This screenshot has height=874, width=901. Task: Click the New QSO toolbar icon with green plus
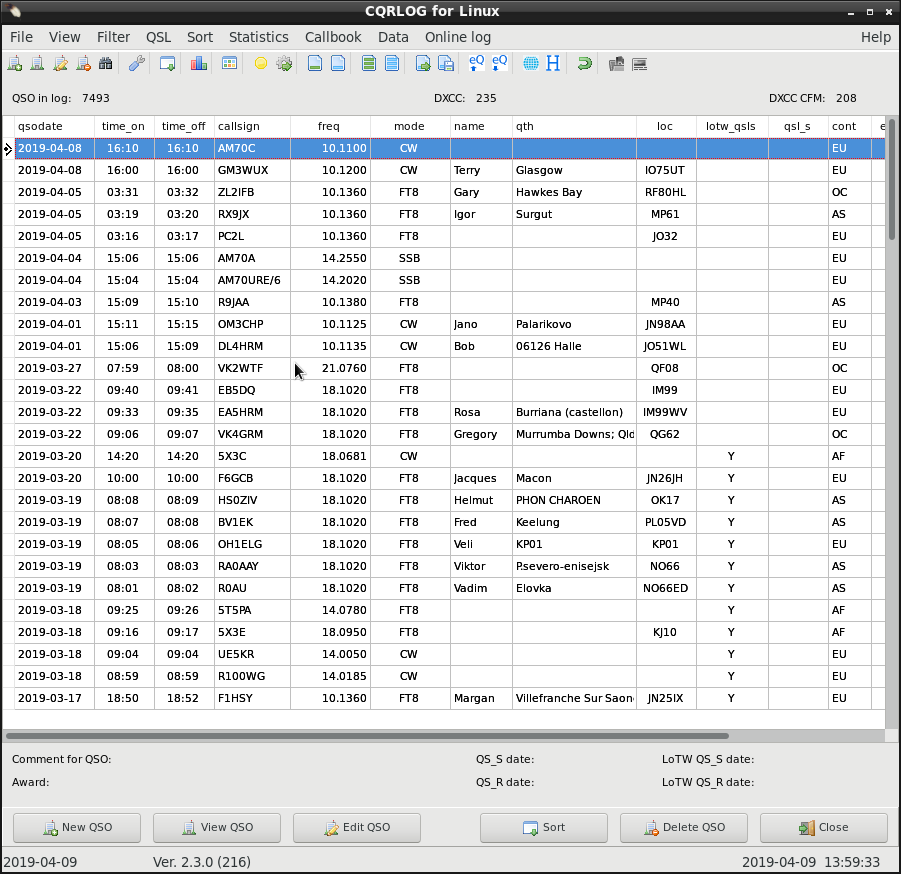[x=14, y=63]
